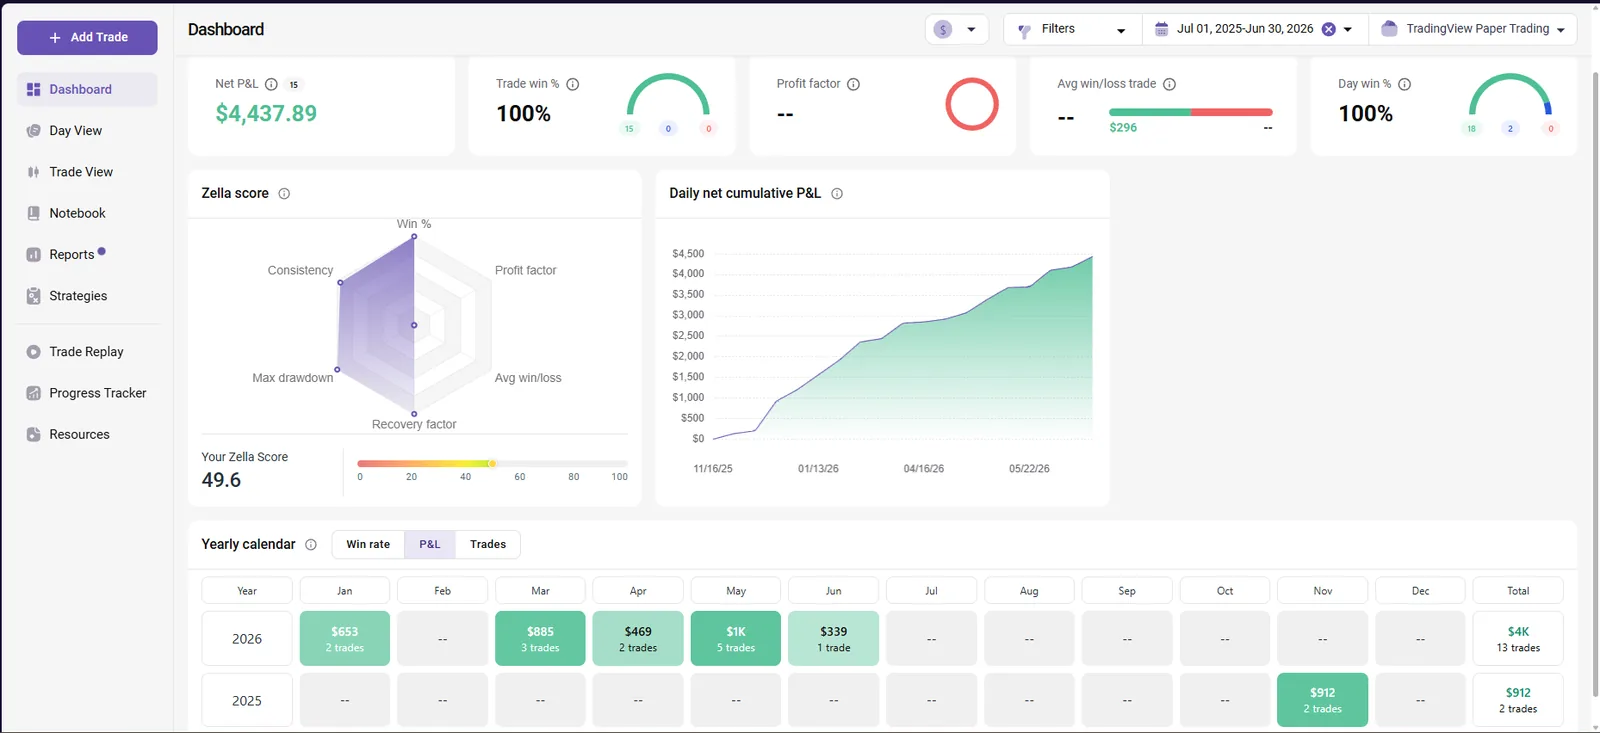Click the Net P&L info icon
Image resolution: width=1600 pixels, height=733 pixels.
[x=271, y=84]
